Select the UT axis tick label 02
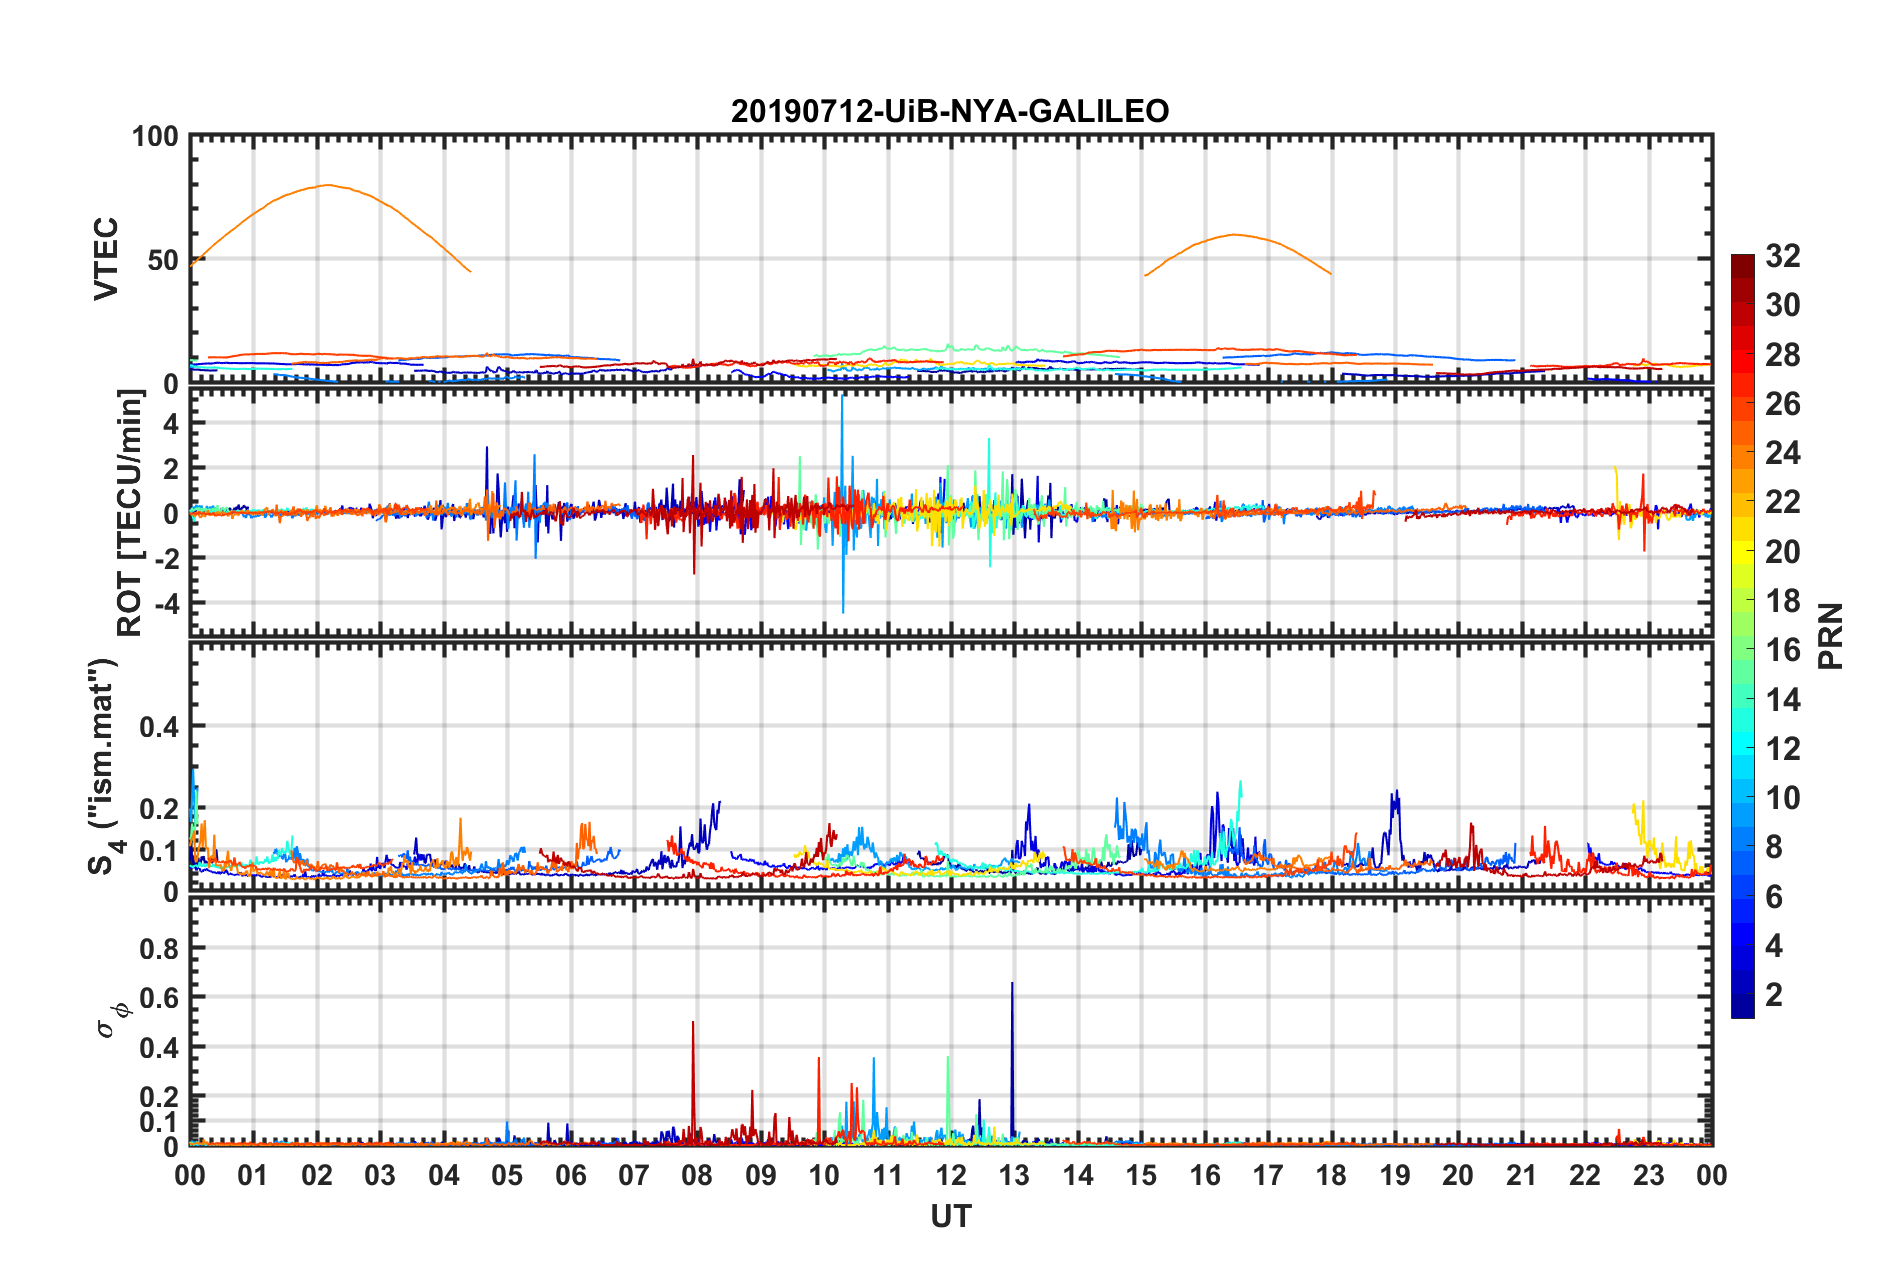1902x1272 pixels. coord(317,1175)
